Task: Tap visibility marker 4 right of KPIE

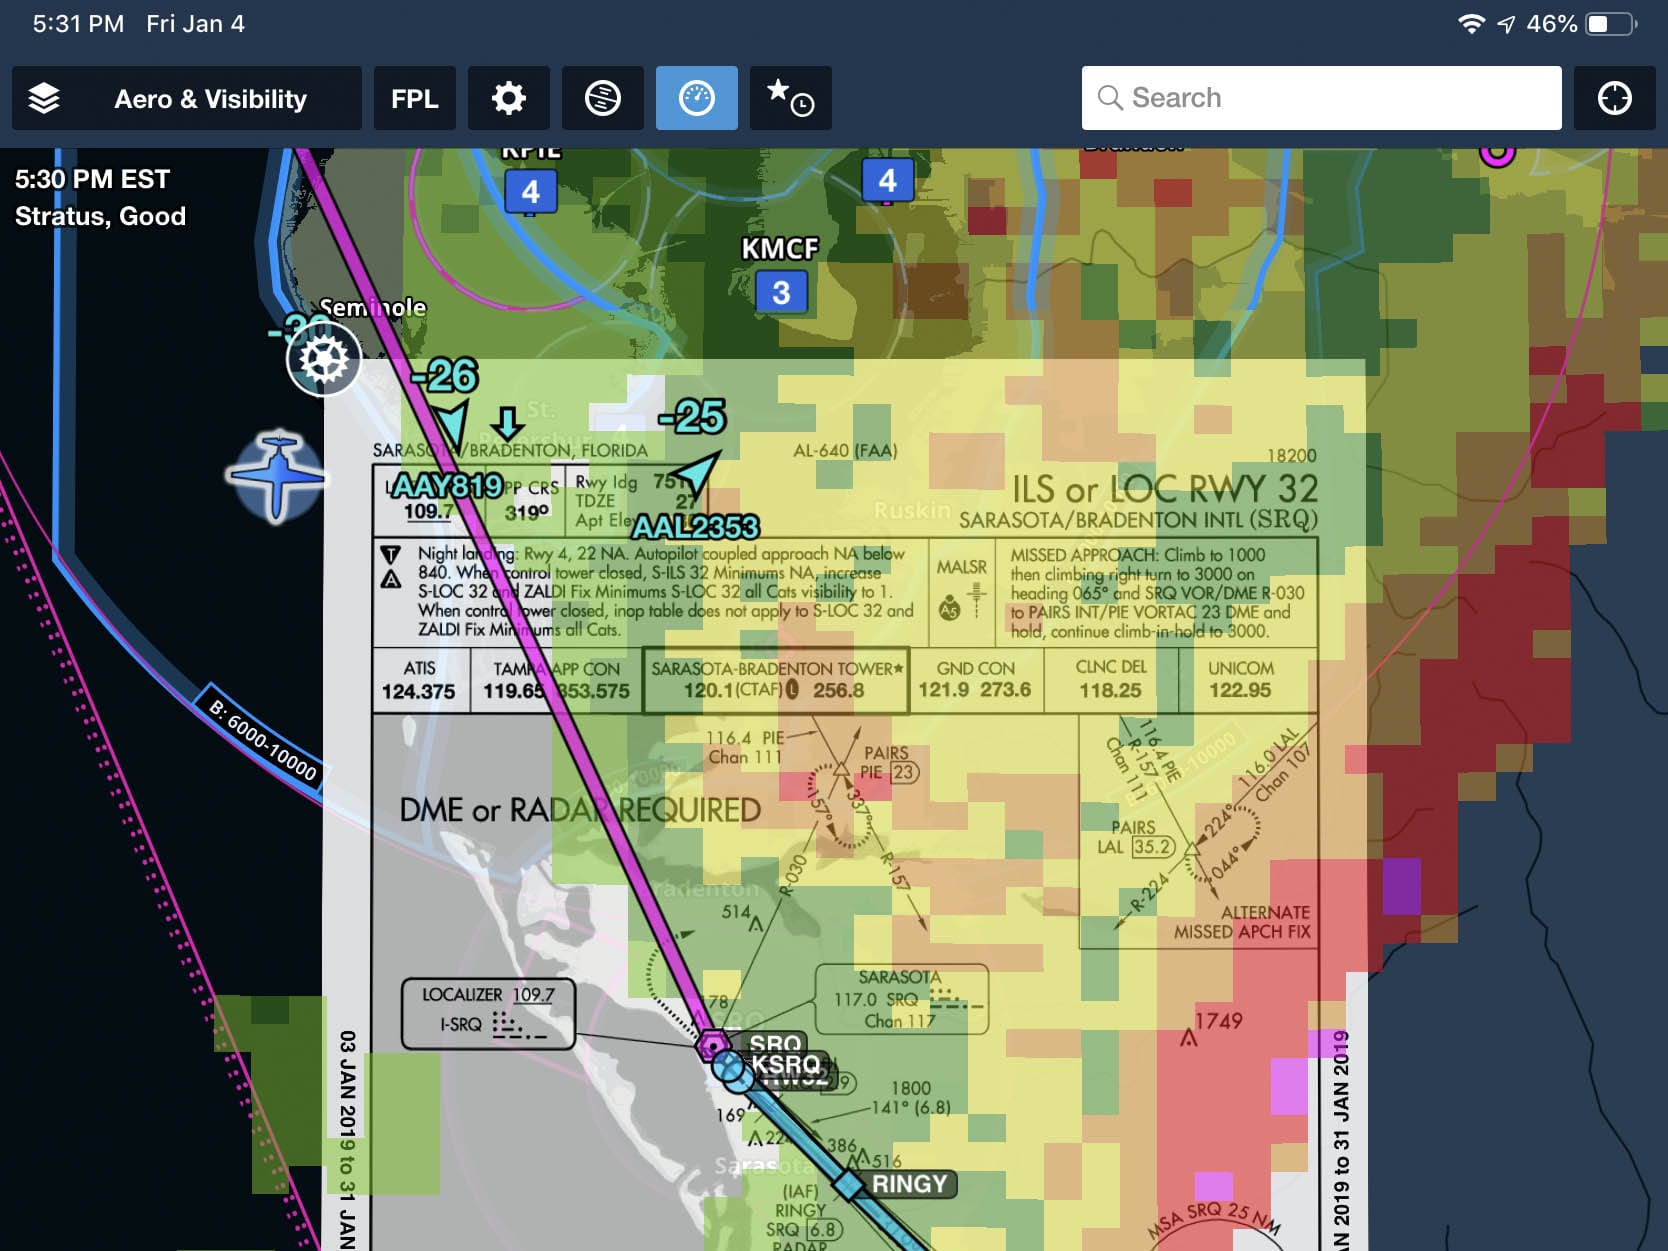Action: [x=888, y=180]
